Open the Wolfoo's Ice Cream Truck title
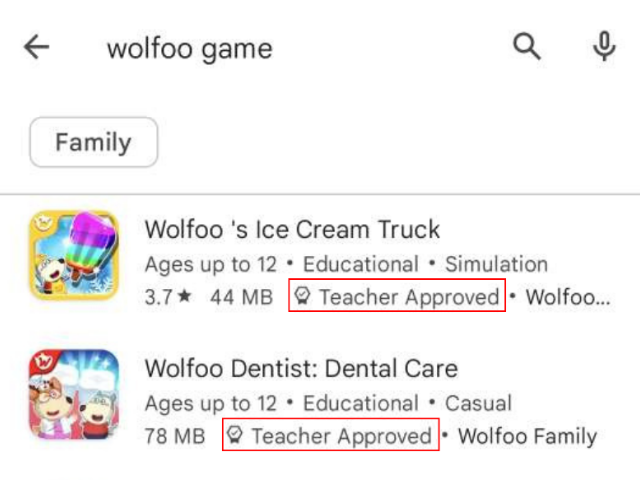Image resolution: width=640 pixels, height=480 pixels. (x=292, y=229)
